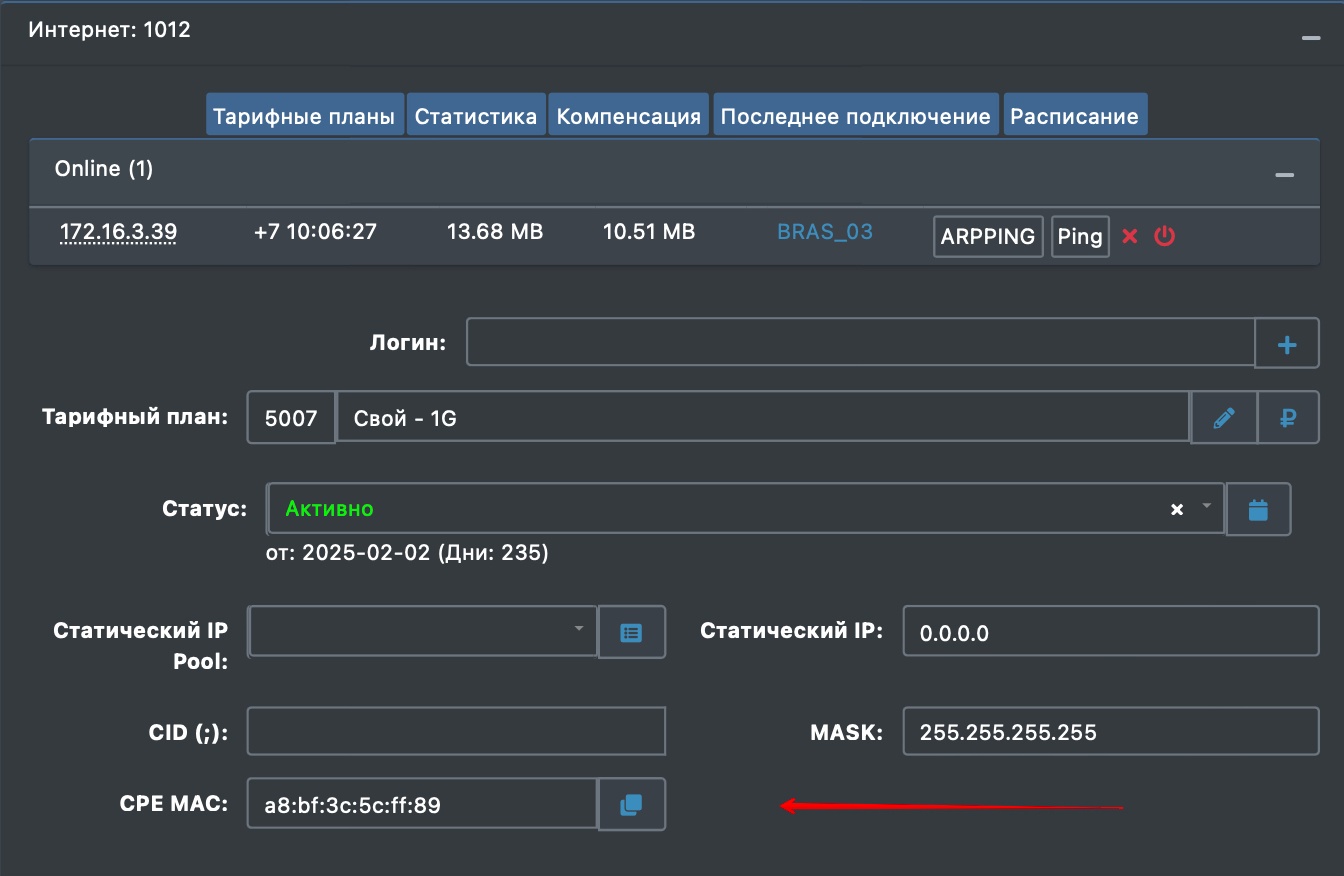Open the 172.16.3.39 IP address link
This screenshot has height=876, width=1344.
click(118, 232)
